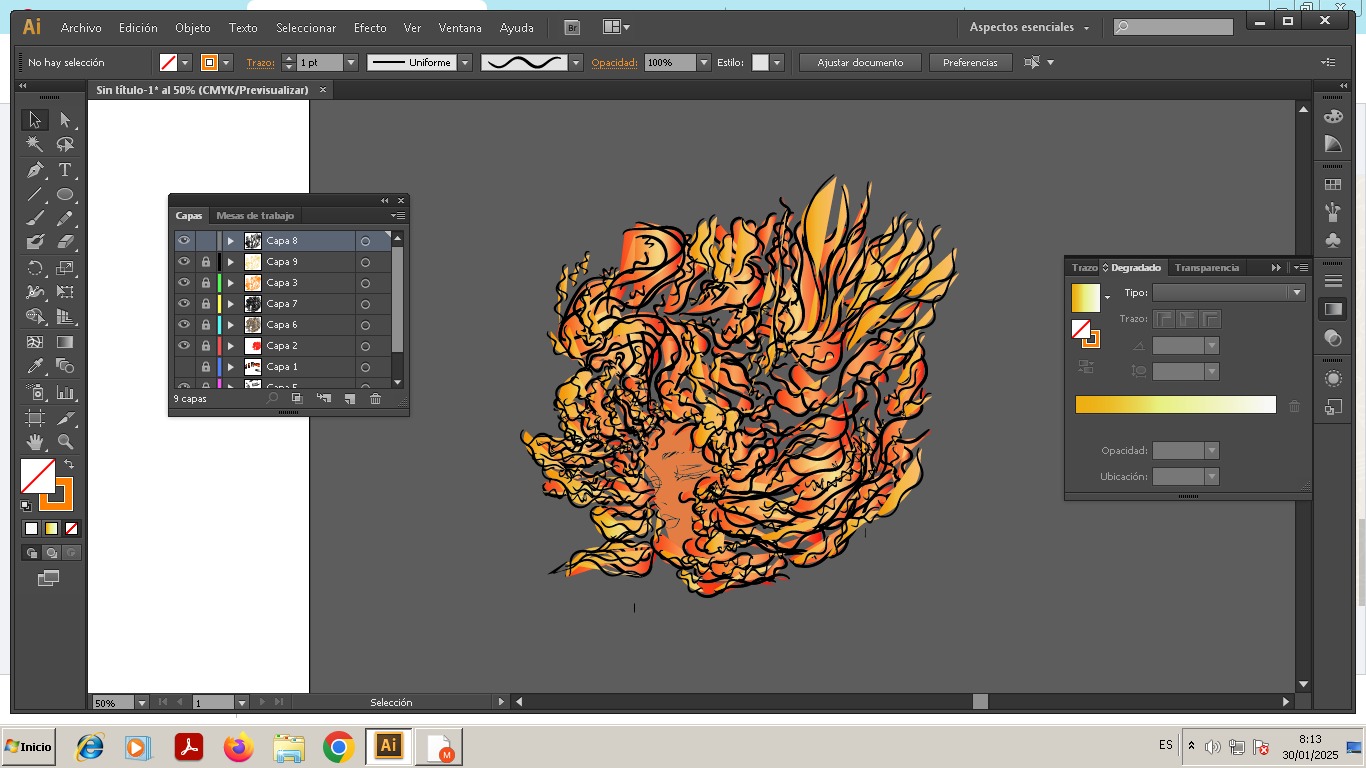Select the Blob Brush tool
Image resolution: width=1366 pixels, height=768 pixels.
[x=35, y=242]
